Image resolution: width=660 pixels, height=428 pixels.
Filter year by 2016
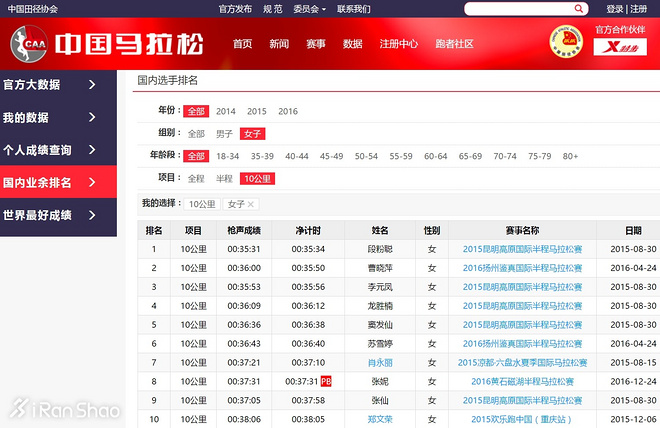pos(288,111)
